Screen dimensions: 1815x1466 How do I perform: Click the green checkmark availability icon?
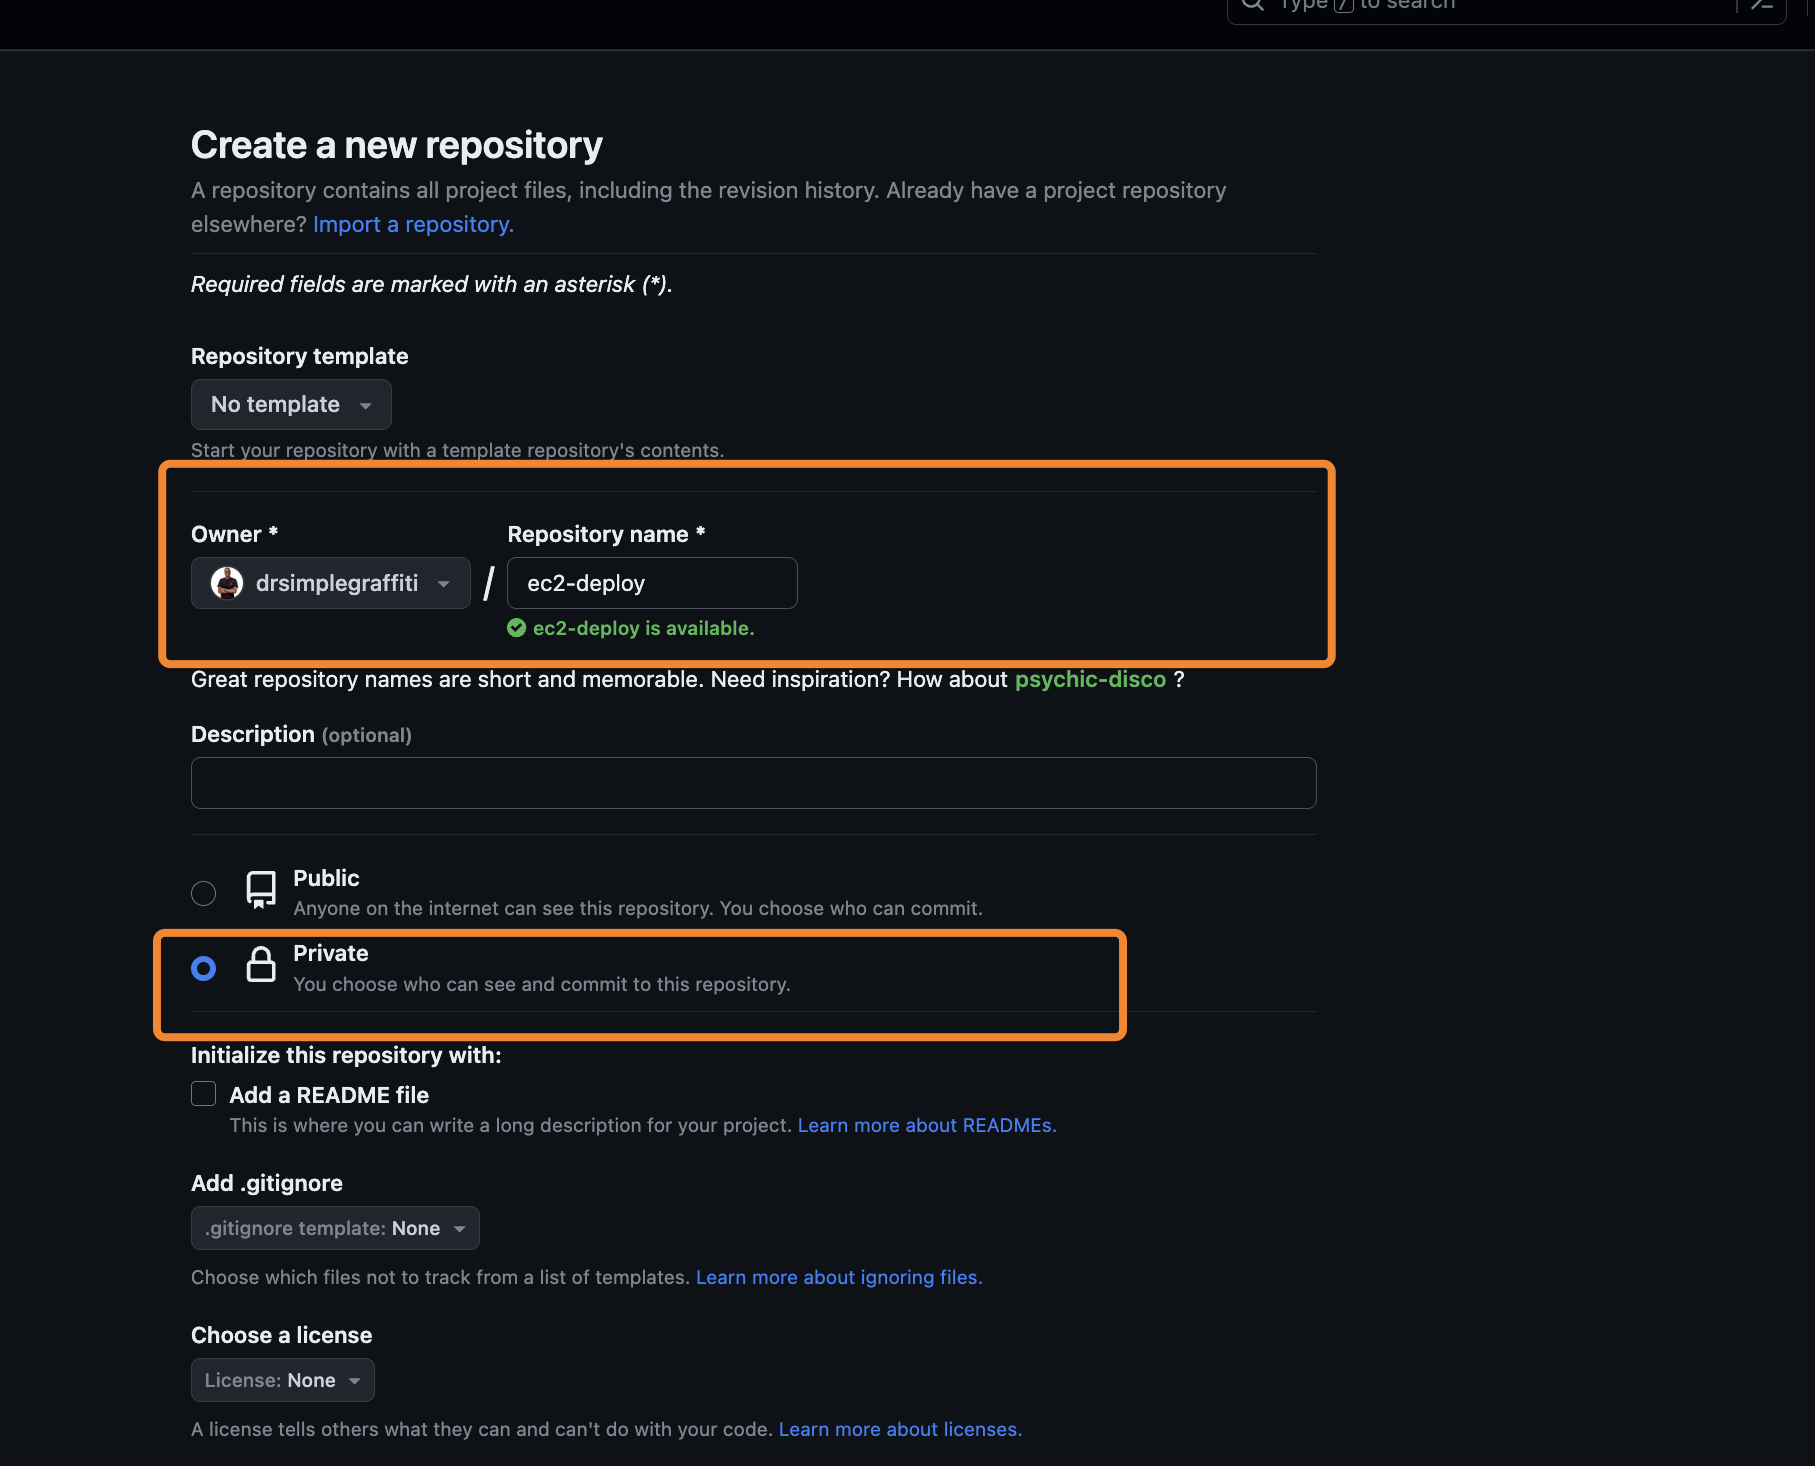tap(517, 628)
